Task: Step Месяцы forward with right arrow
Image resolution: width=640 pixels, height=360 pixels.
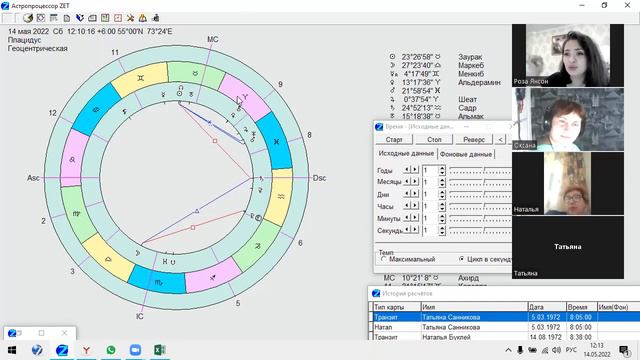Action: 415,181
